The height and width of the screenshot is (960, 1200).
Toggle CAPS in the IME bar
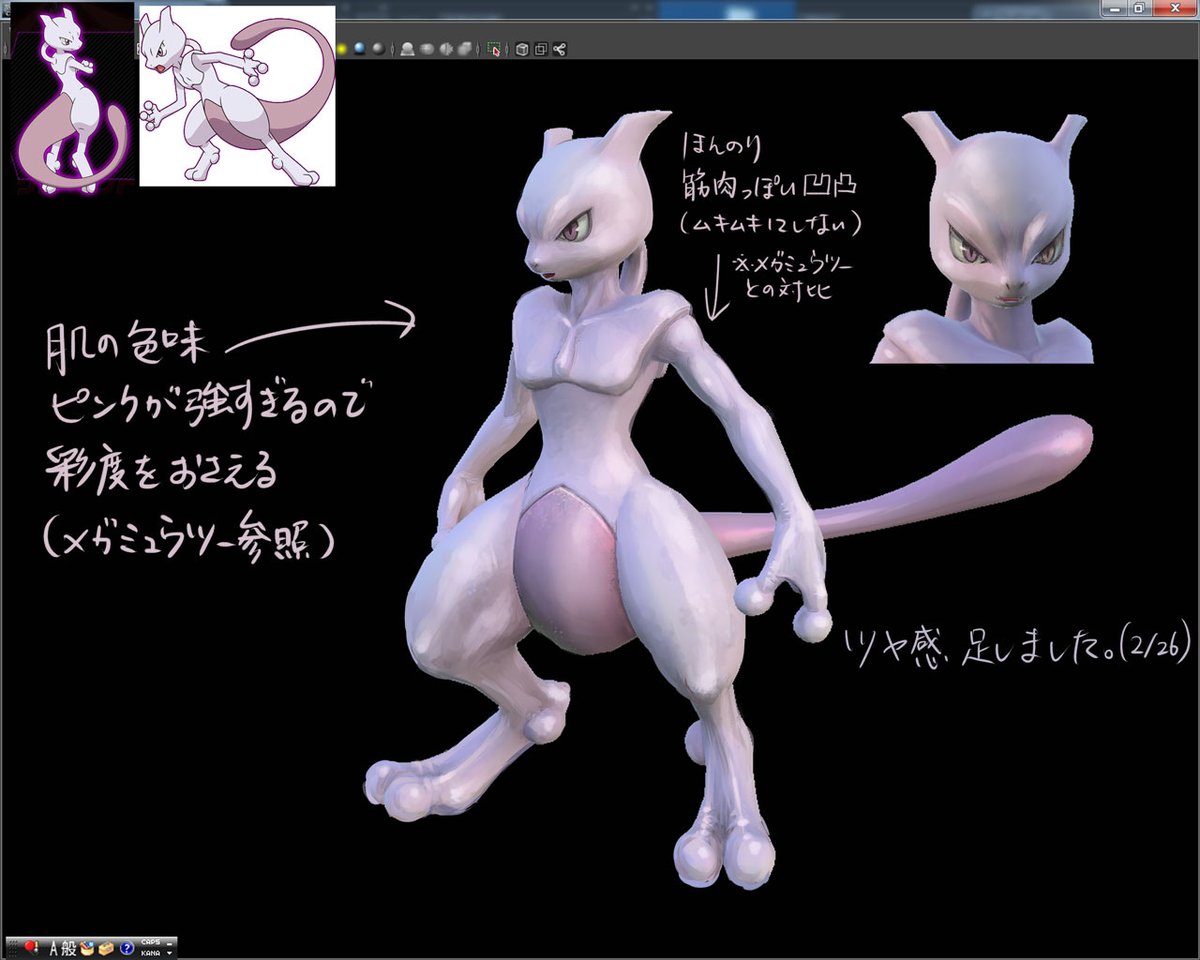[150, 942]
